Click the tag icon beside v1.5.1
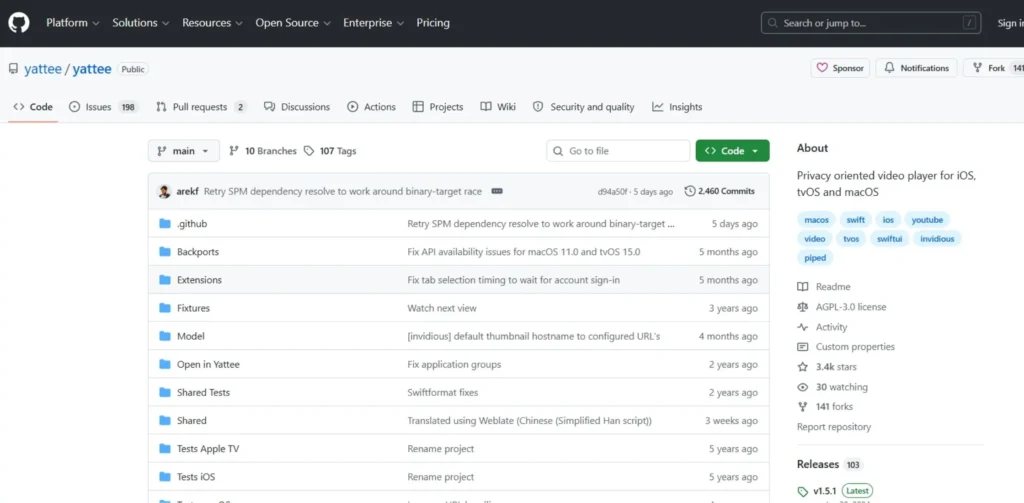Image resolution: width=1024 pixels, height=503 pixels. [803, 491]
